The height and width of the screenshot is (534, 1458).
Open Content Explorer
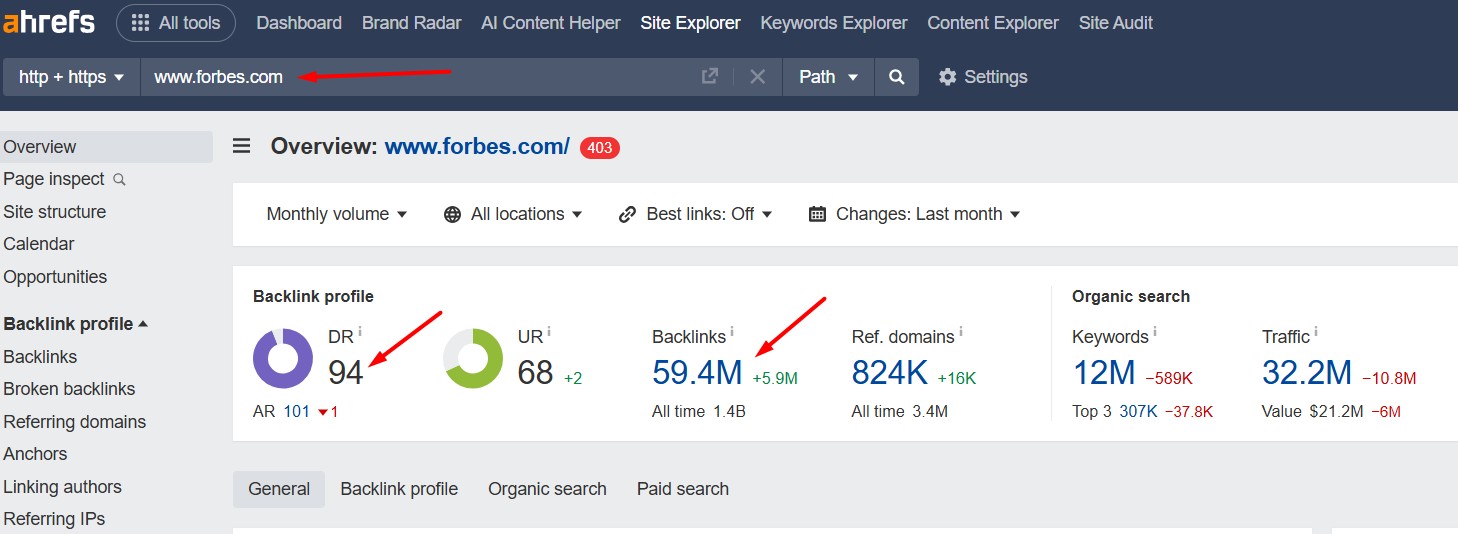coord(993,23)
